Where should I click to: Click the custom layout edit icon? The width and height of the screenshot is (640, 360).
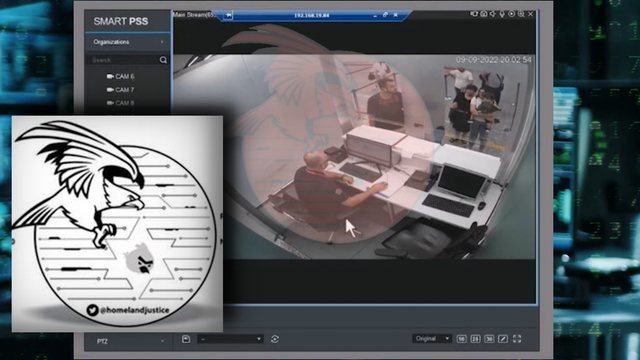pyautogui.click(x=503, y=339)
